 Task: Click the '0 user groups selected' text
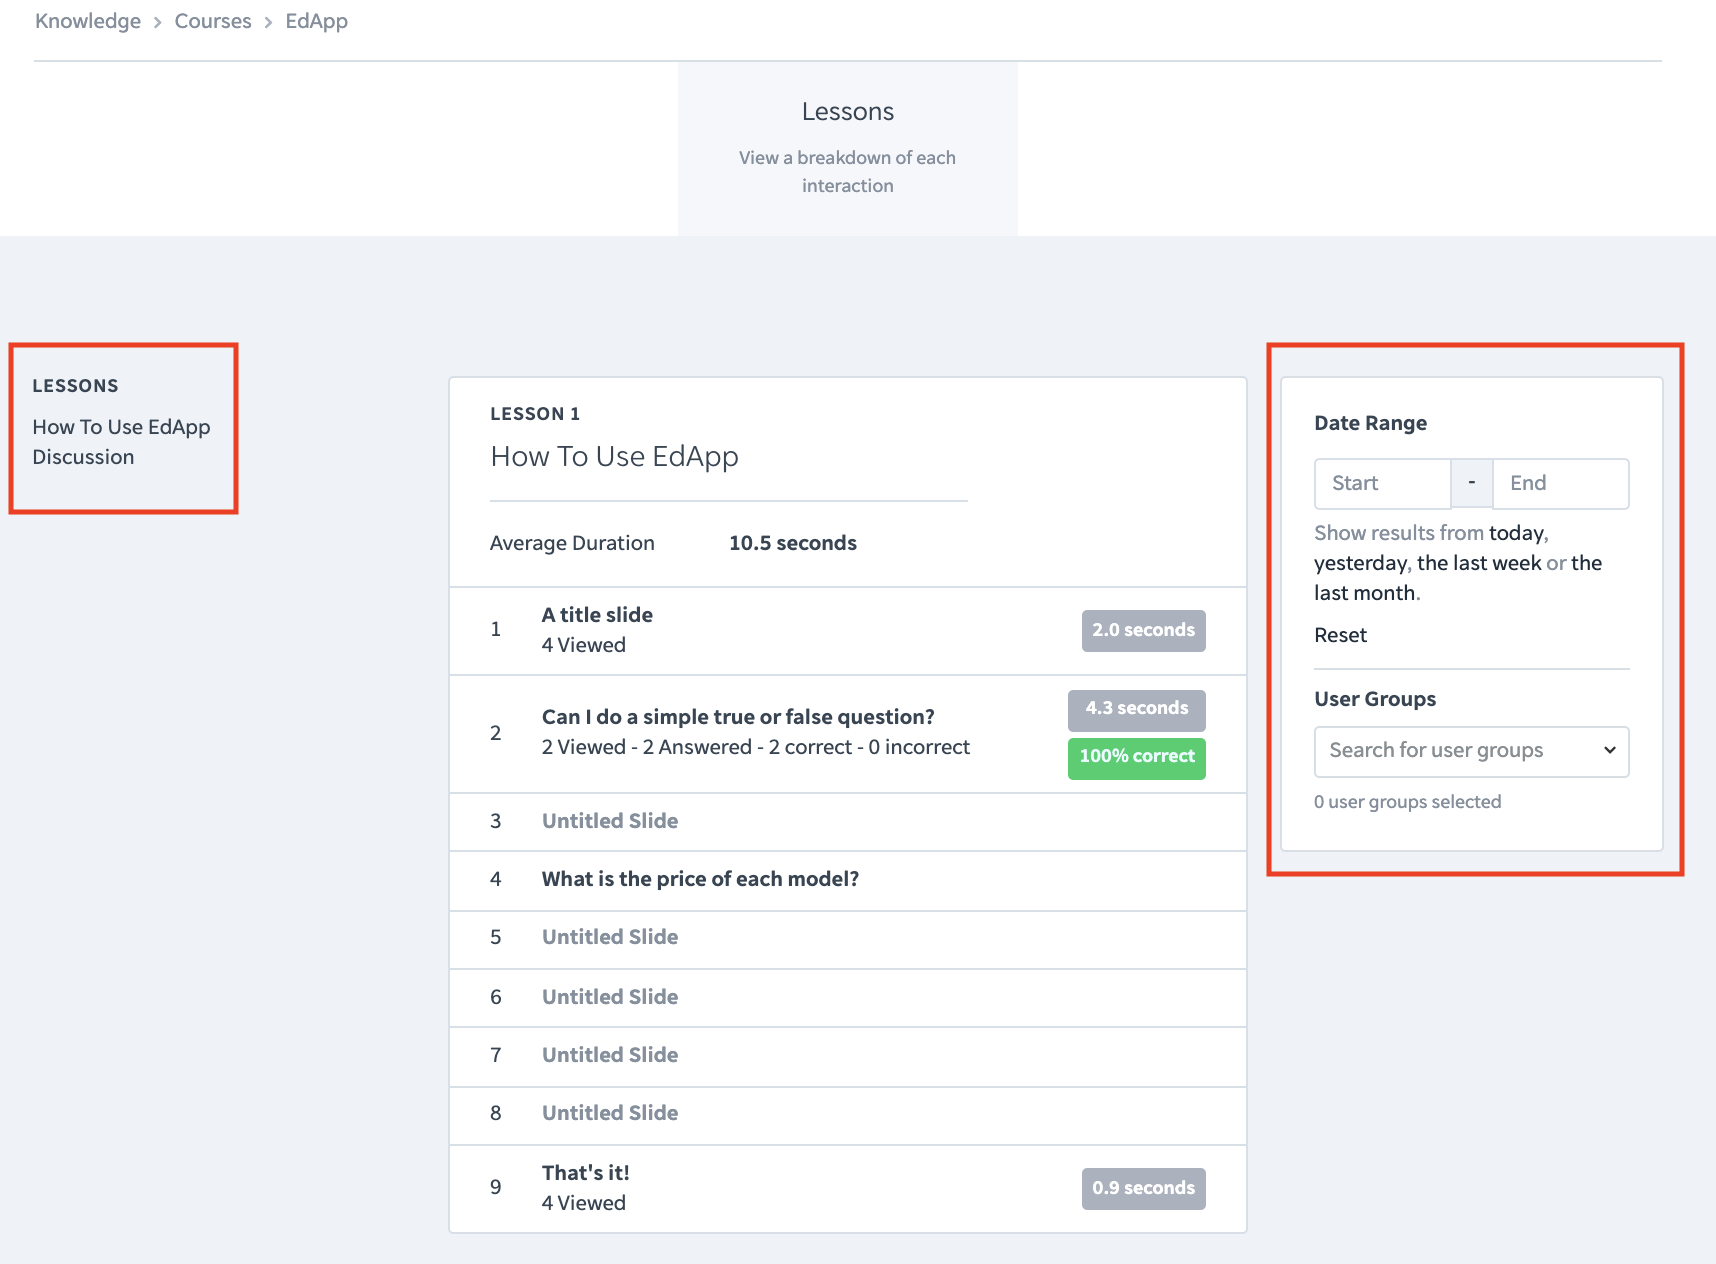(x=1407, y=802)
